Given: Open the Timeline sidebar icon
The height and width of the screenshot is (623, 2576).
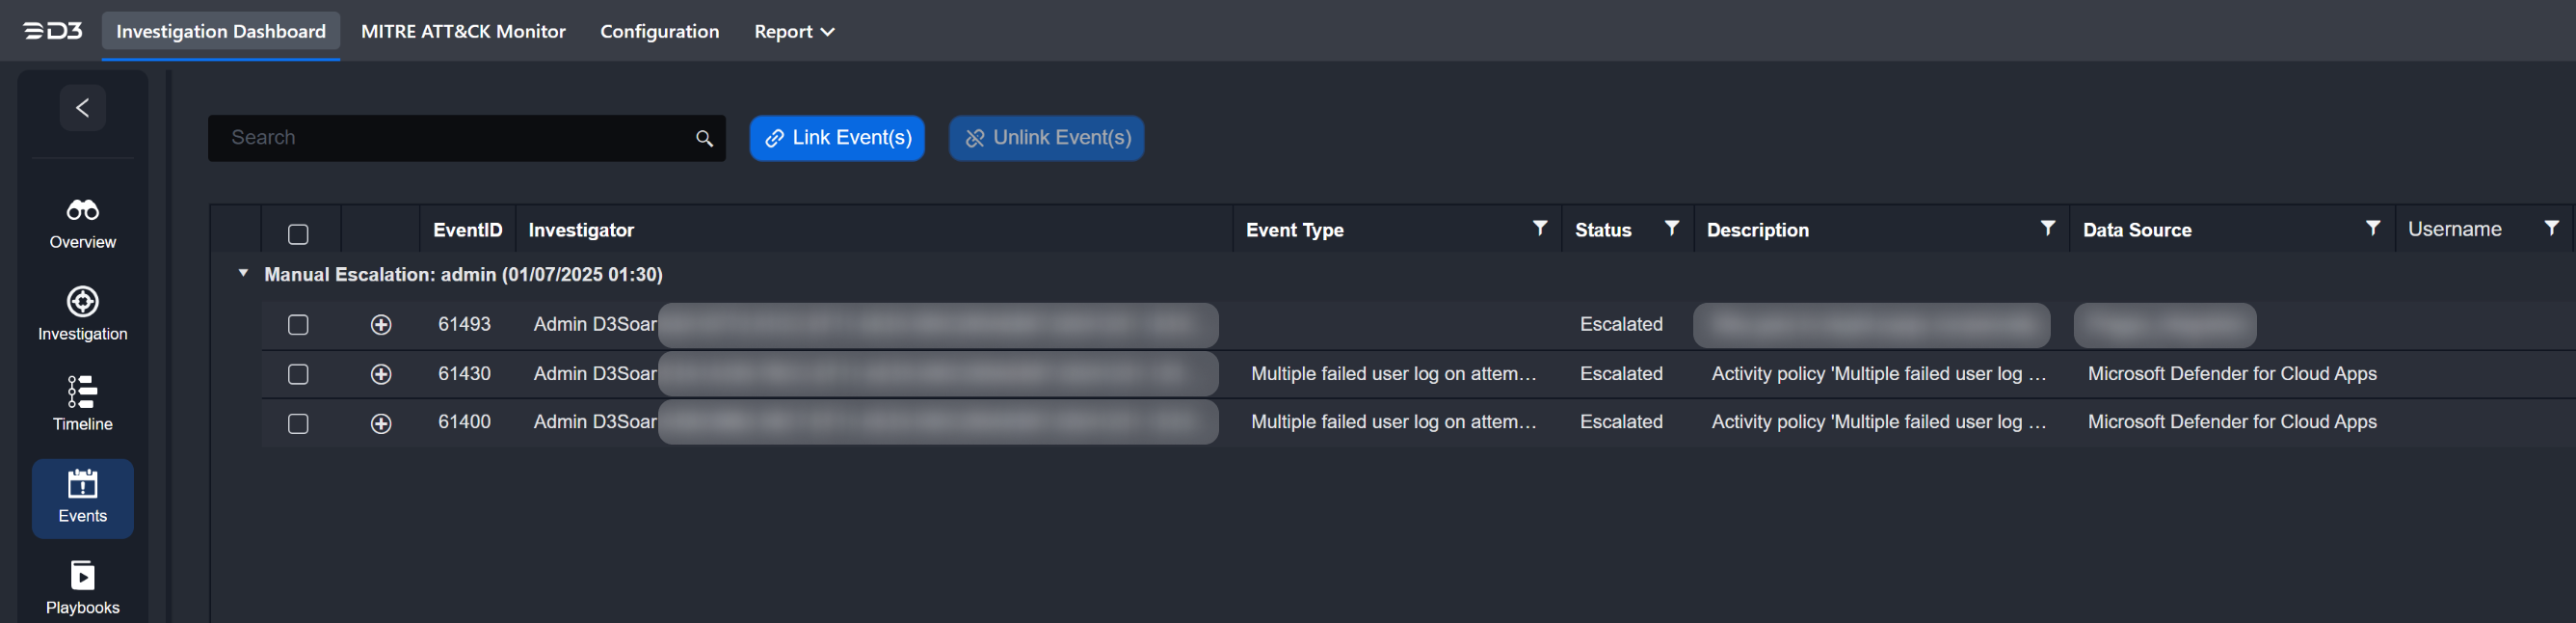Looking at the screenshot, I should [x=82, y=391].
